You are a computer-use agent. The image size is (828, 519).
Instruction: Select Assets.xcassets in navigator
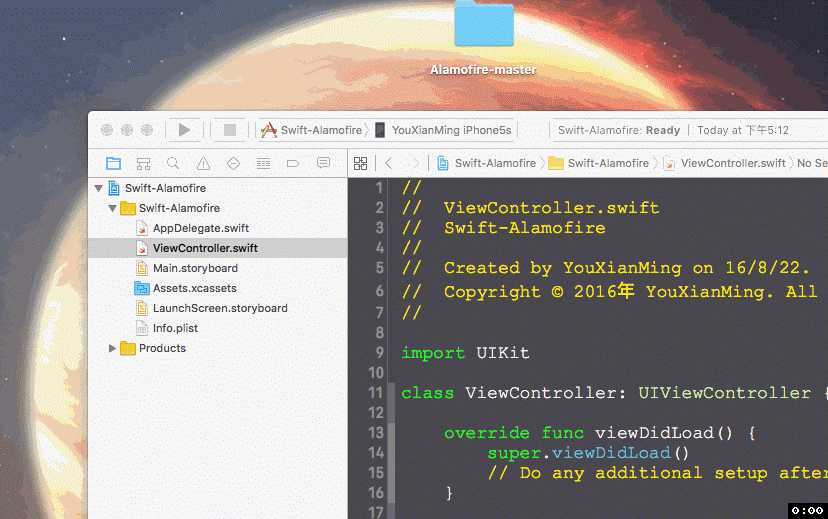(218, 288)
